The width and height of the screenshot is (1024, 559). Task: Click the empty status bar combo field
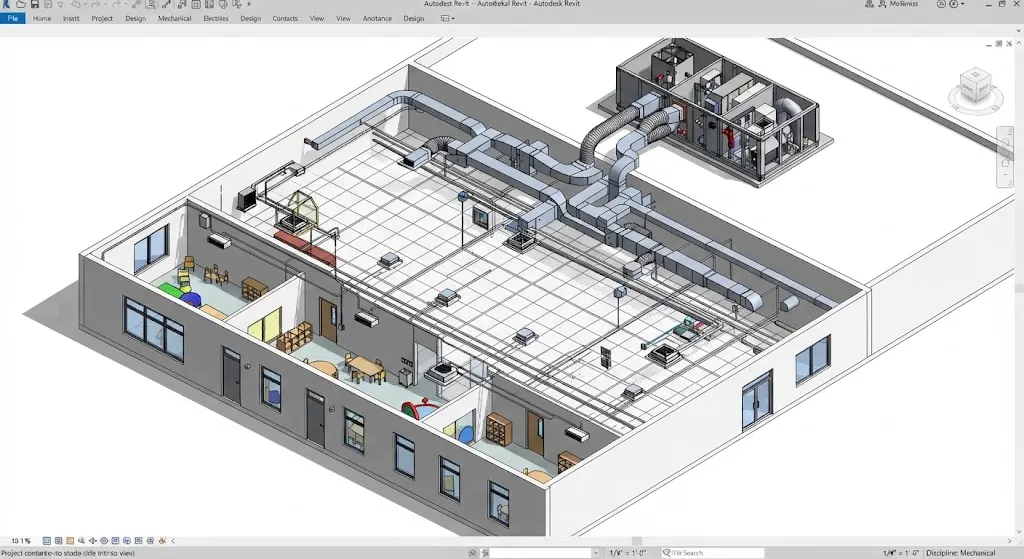tap(539, 553)
